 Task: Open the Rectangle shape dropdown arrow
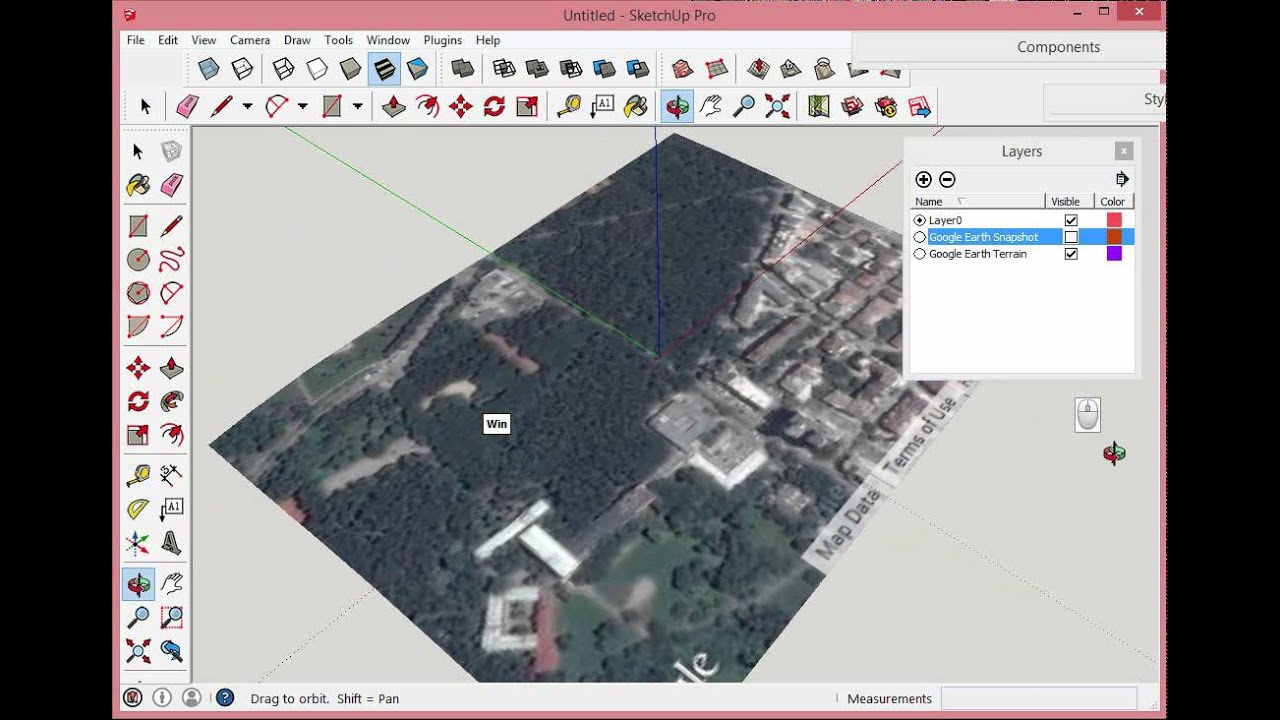[x=357, y=106]
